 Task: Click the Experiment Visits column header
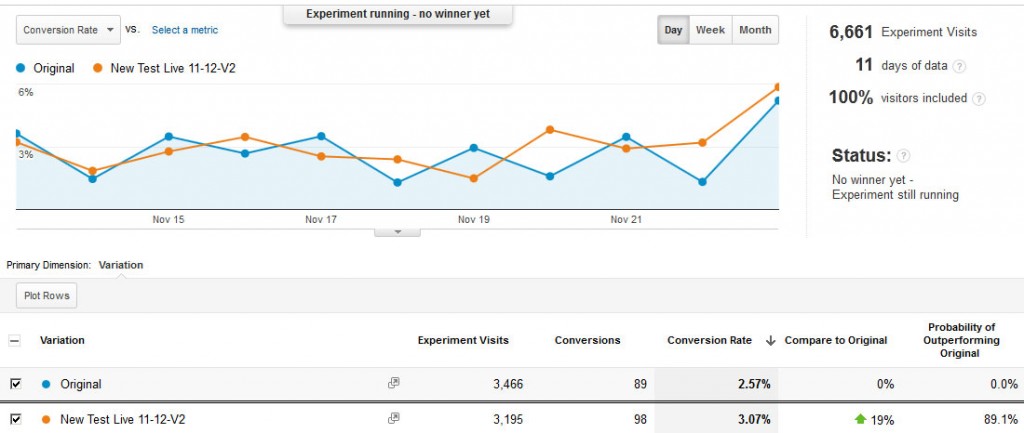[463, 340]
